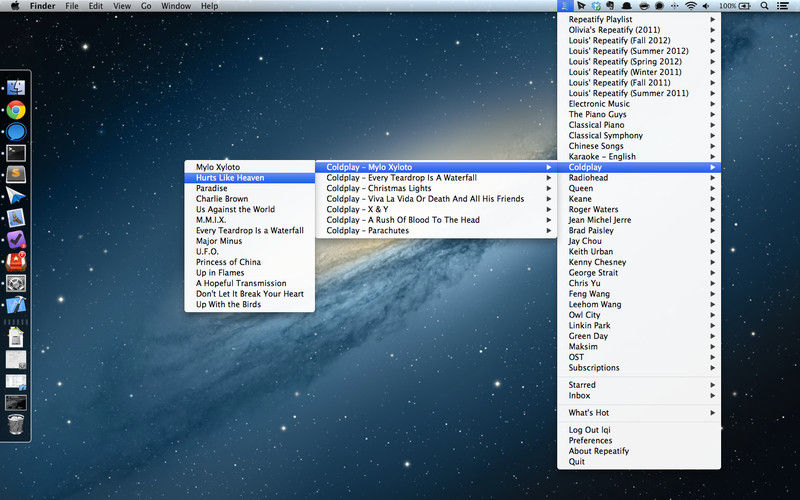Expand arrow for Coldplay – Christmas Lights
This screenshot has height=500, width=800.
click(x=549, y=188)
